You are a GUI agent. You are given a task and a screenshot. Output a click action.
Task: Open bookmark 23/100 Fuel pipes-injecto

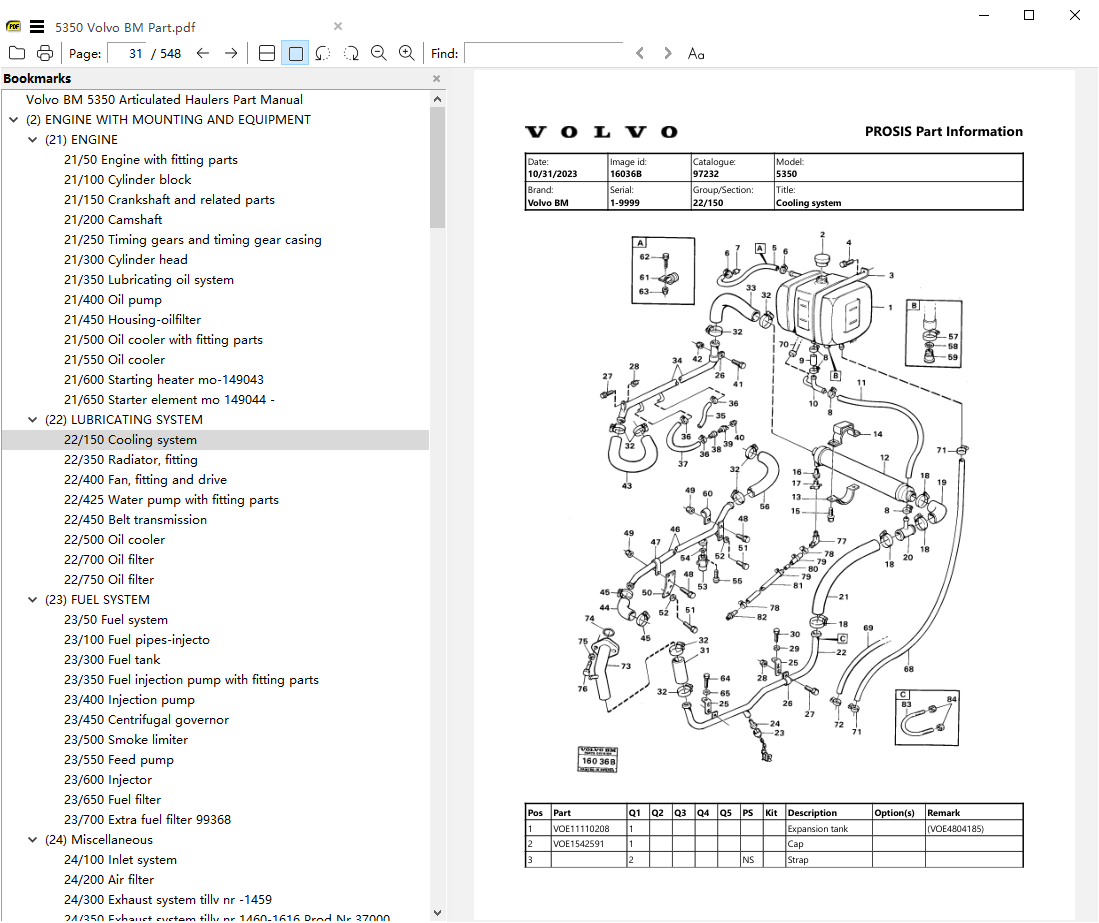click(x=137, y=640)
